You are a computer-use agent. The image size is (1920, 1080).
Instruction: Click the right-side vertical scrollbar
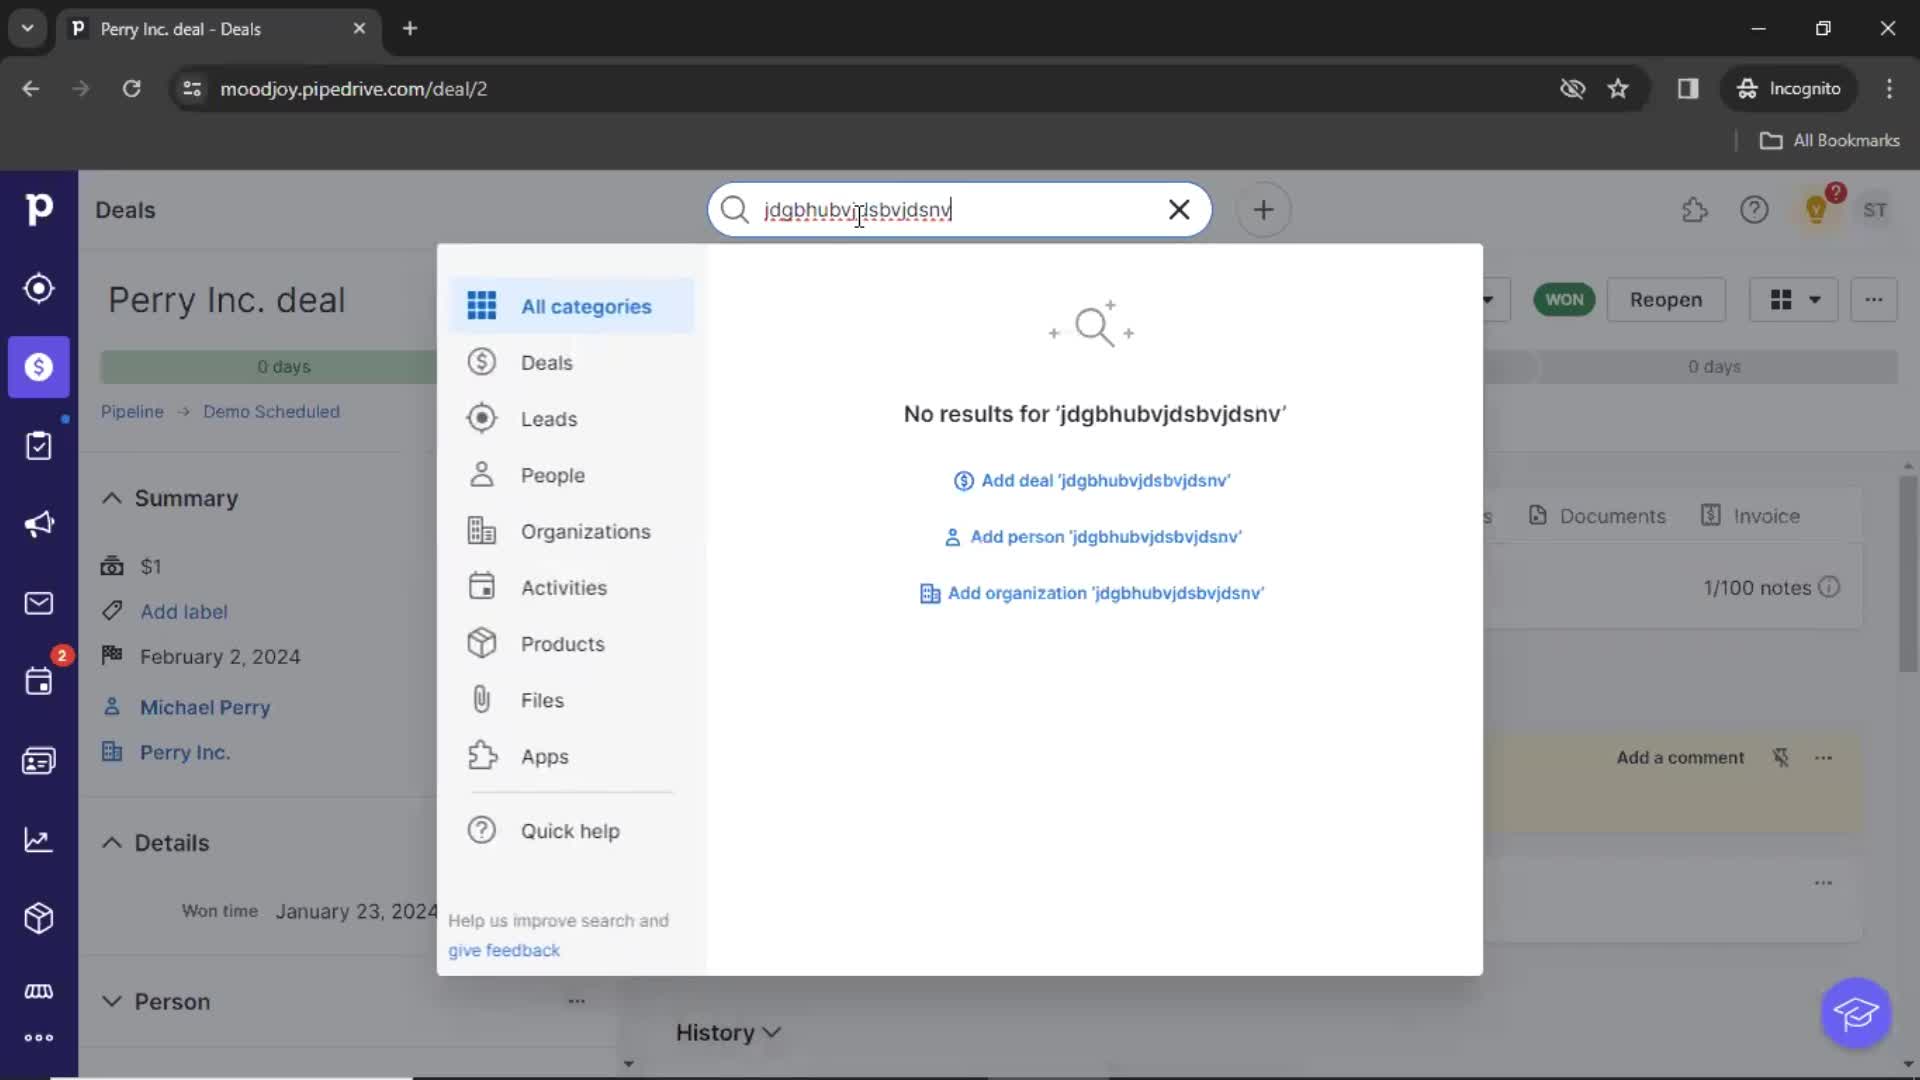tap(1908, 575)
